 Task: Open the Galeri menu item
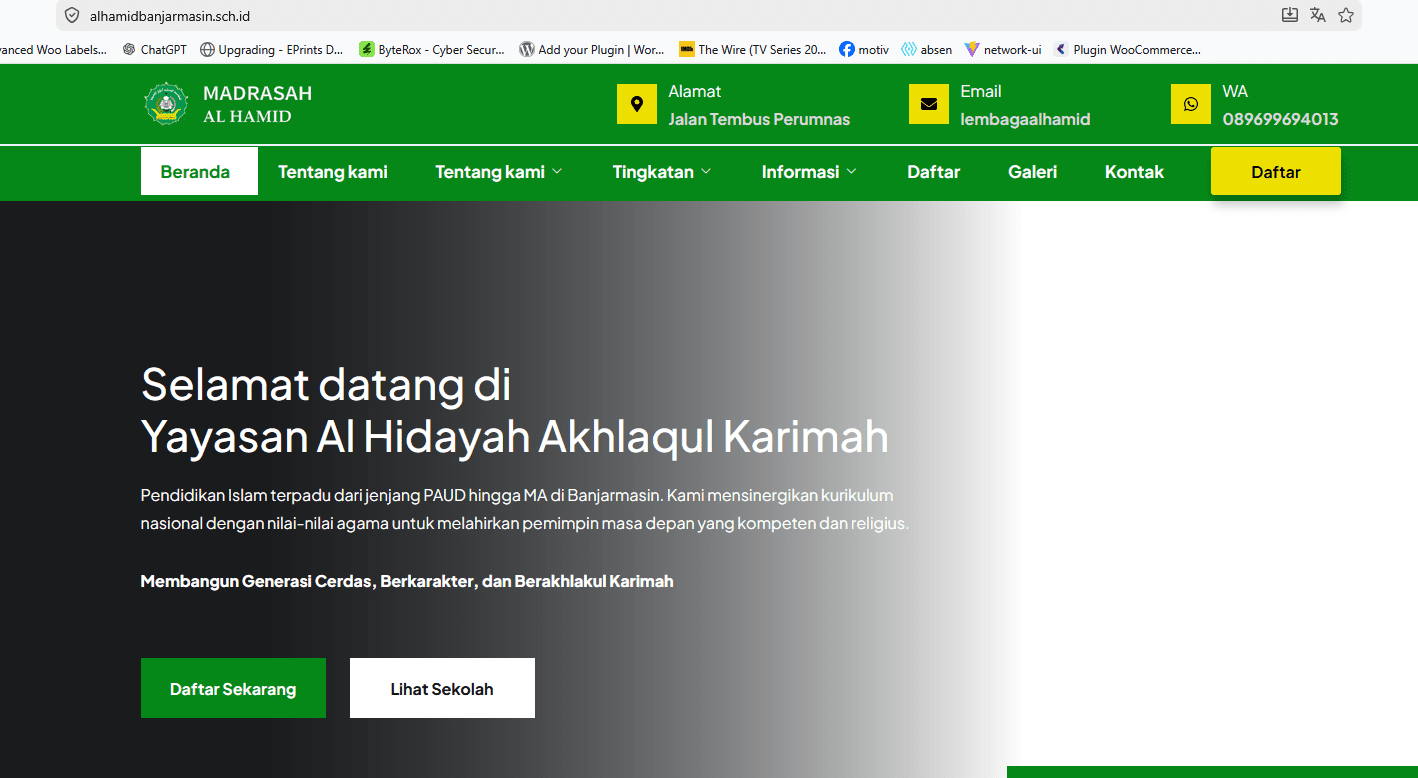pyautogui.click(x=1032, y=171)
